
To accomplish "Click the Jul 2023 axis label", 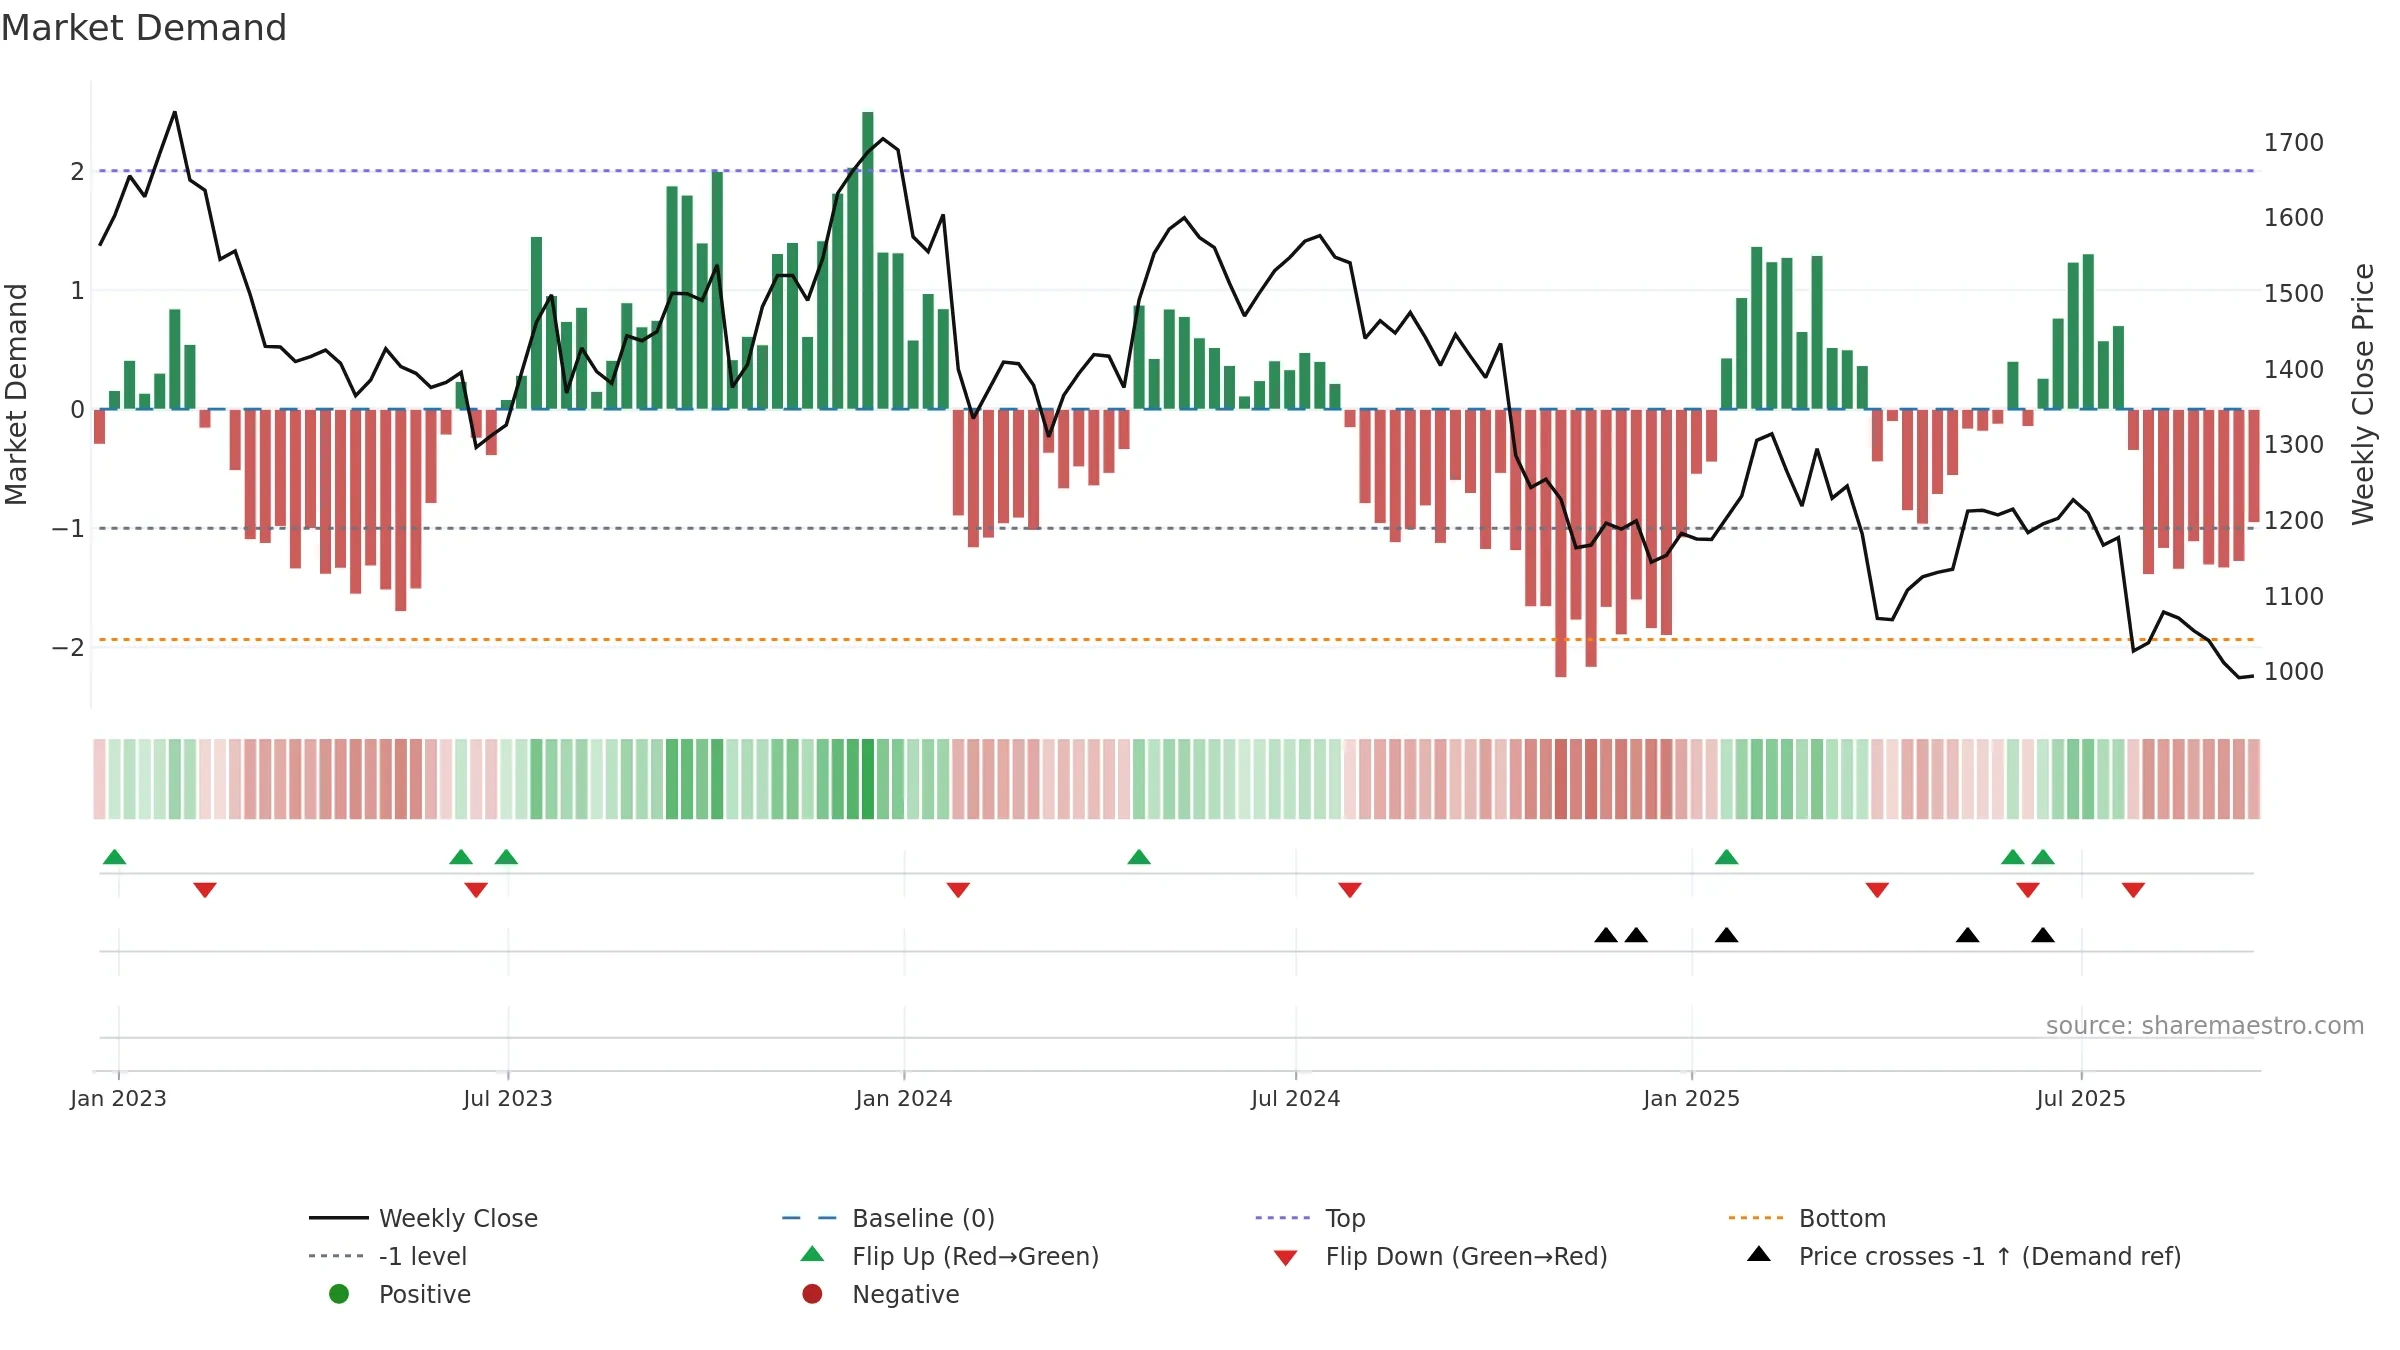I will pos(508,1098).
